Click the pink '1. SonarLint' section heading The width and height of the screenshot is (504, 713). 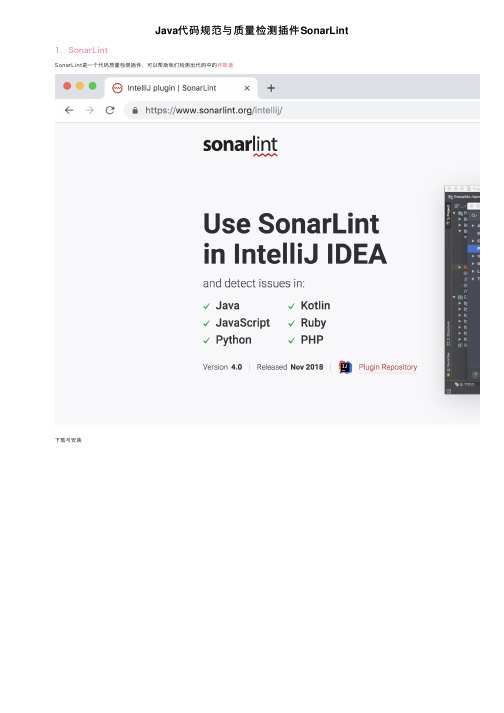coord(81,50)
